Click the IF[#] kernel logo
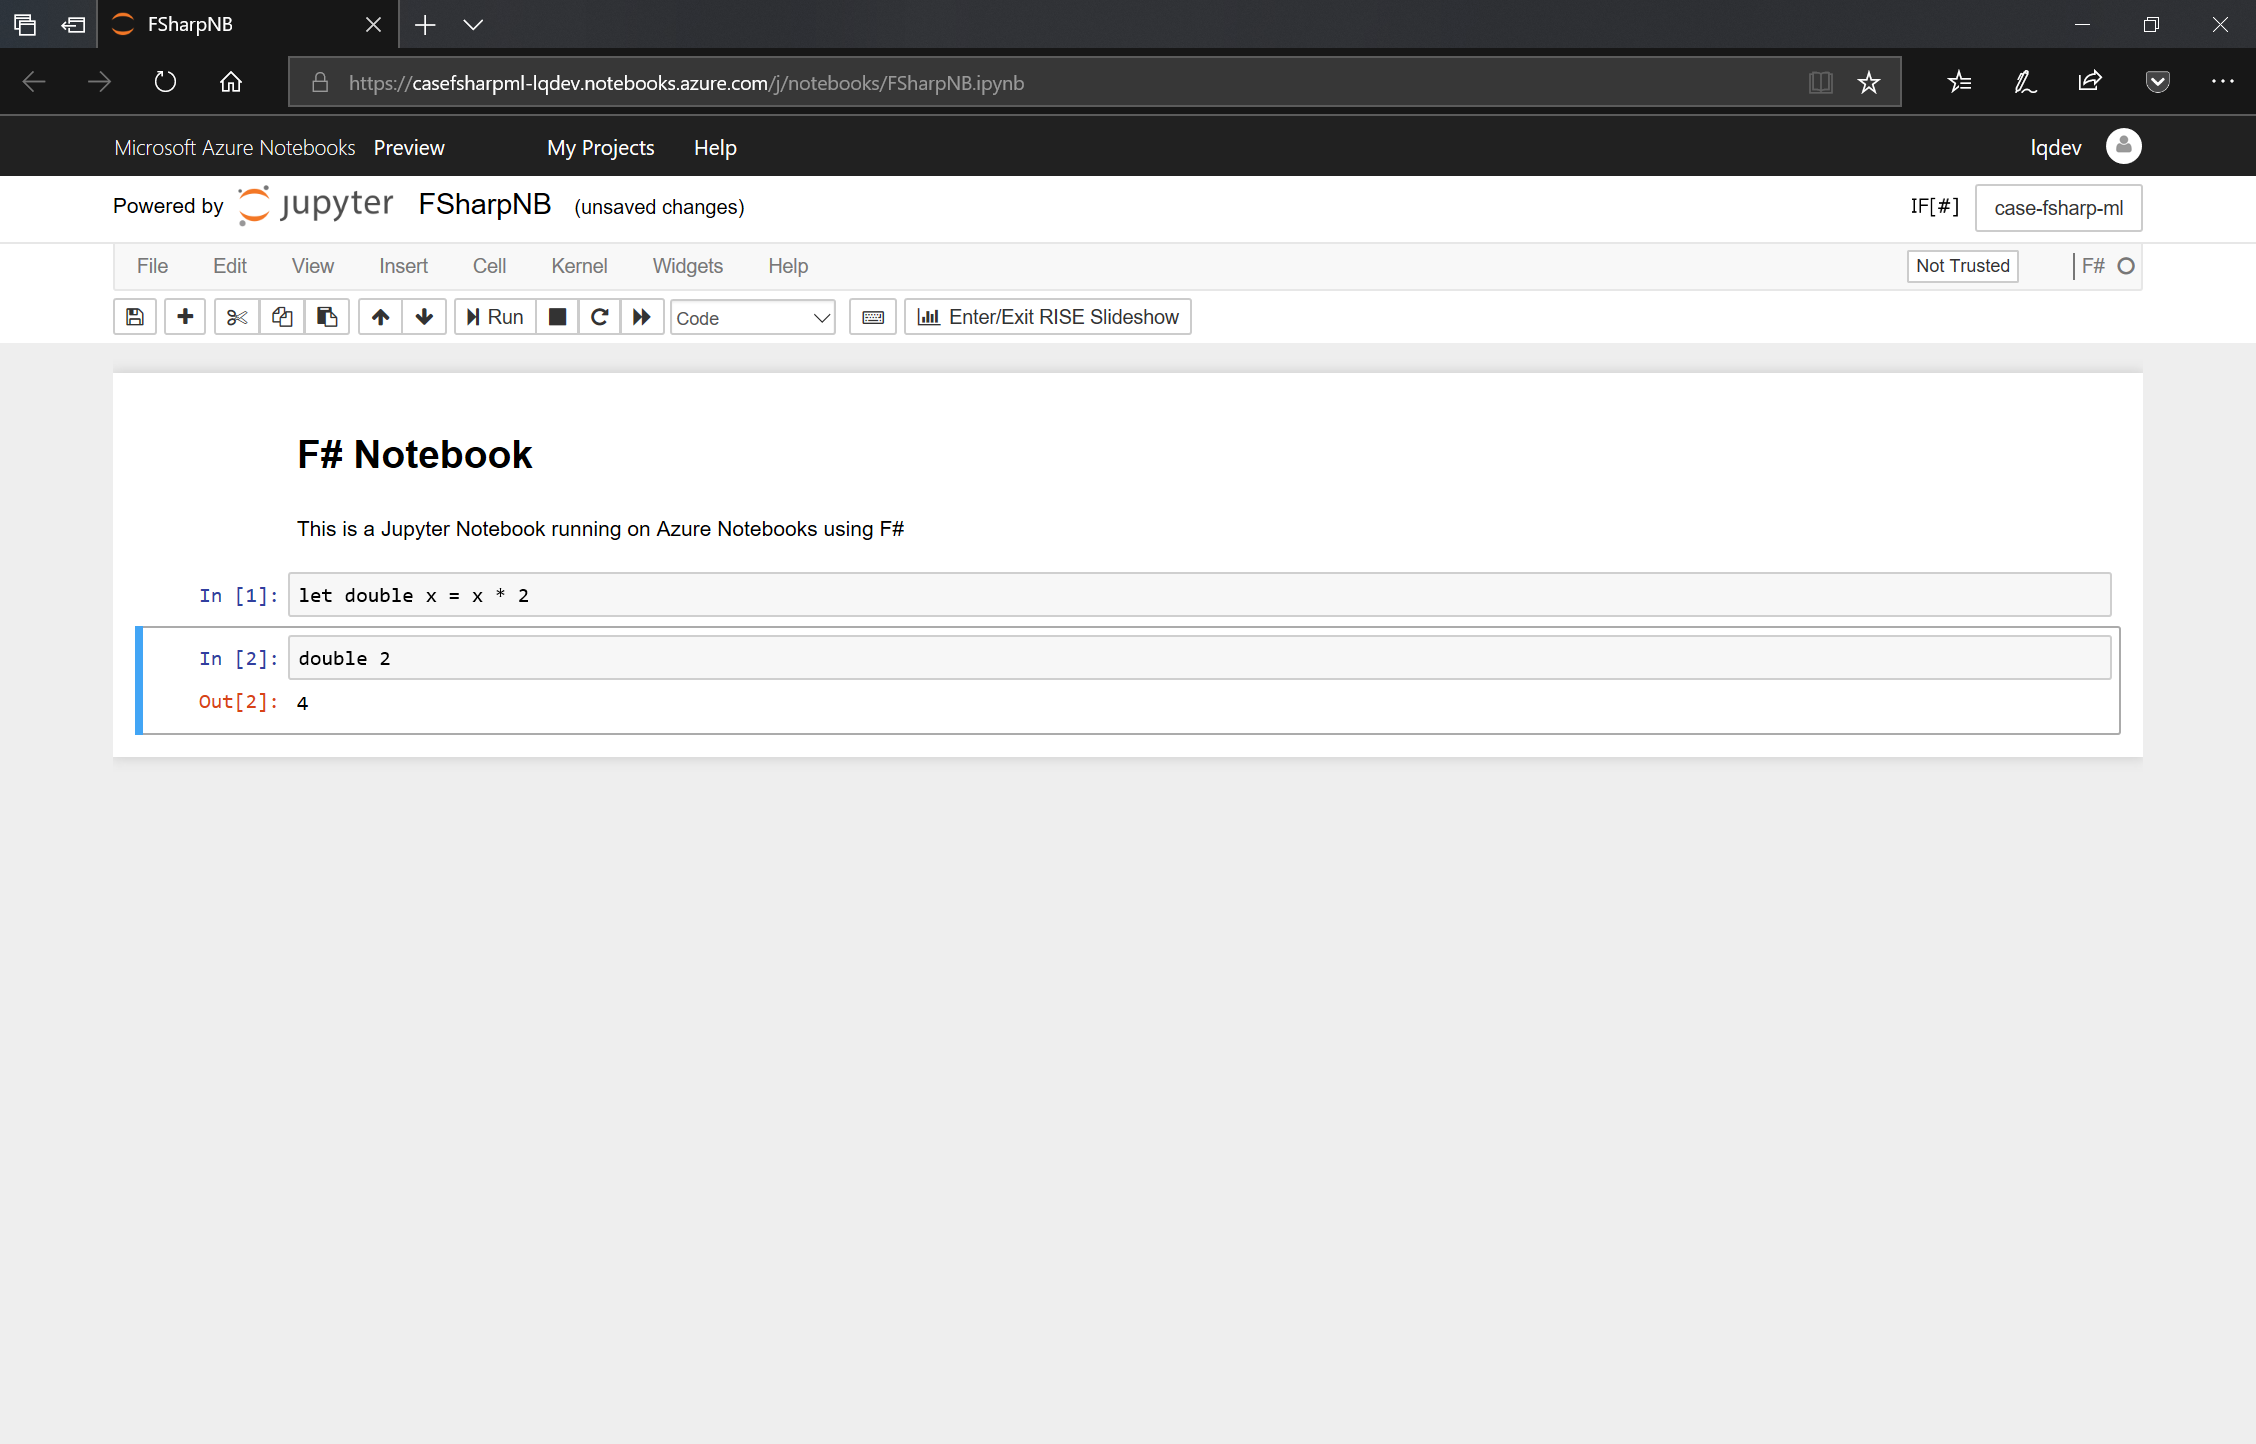Screen dimensions: 2256x1444 (1934, 206)
